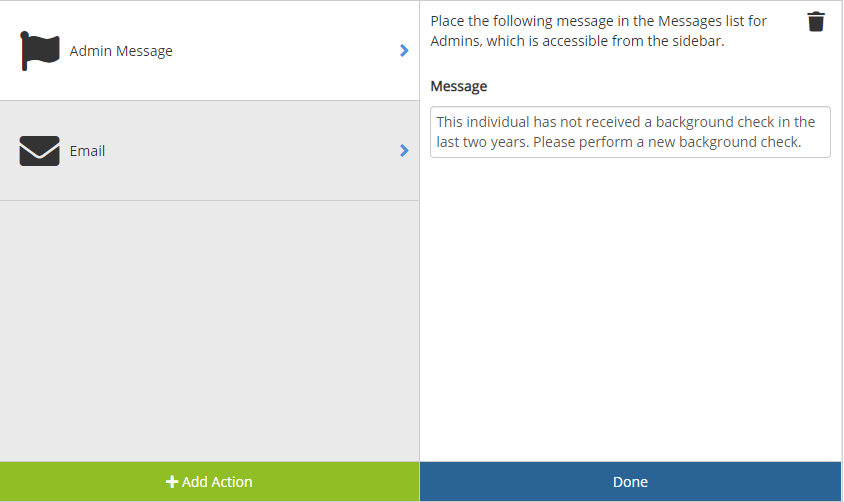Place cursor after 'new background check.' text

(x=804, y=142)
